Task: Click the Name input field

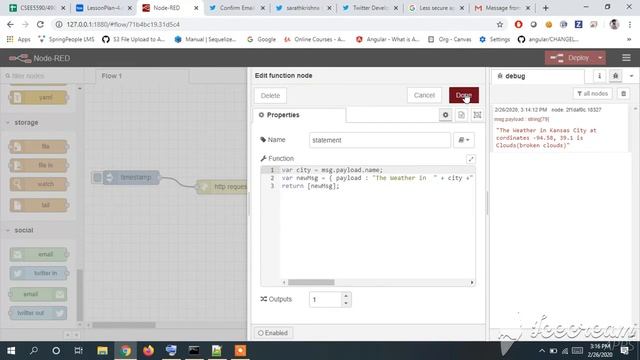Action: (380, 140)
